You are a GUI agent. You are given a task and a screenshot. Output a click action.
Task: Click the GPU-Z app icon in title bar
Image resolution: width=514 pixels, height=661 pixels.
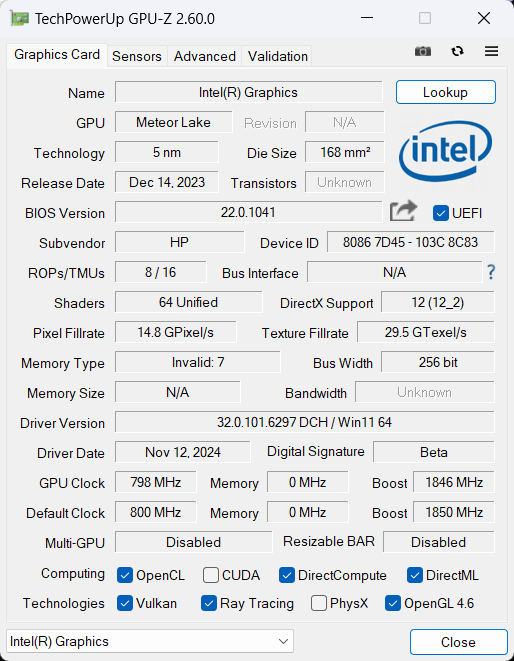click(x=19, y=19)
